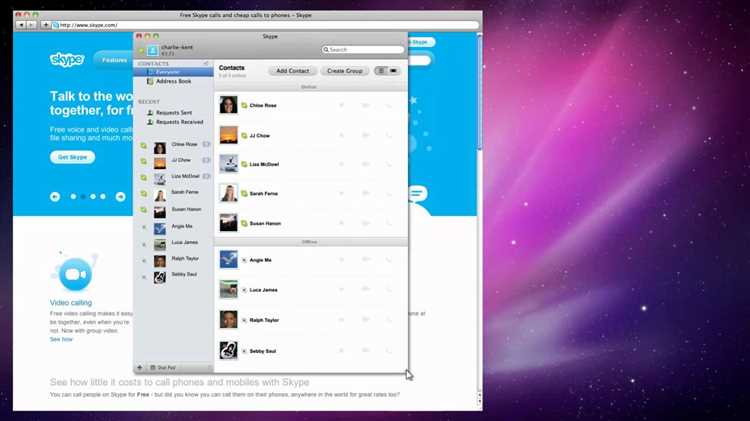Open Address Book in sidebar

(174, 81)
